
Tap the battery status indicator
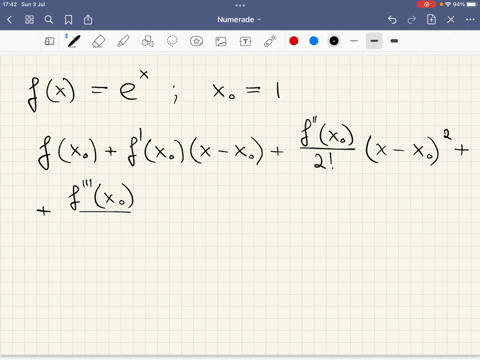coord(465,4)
